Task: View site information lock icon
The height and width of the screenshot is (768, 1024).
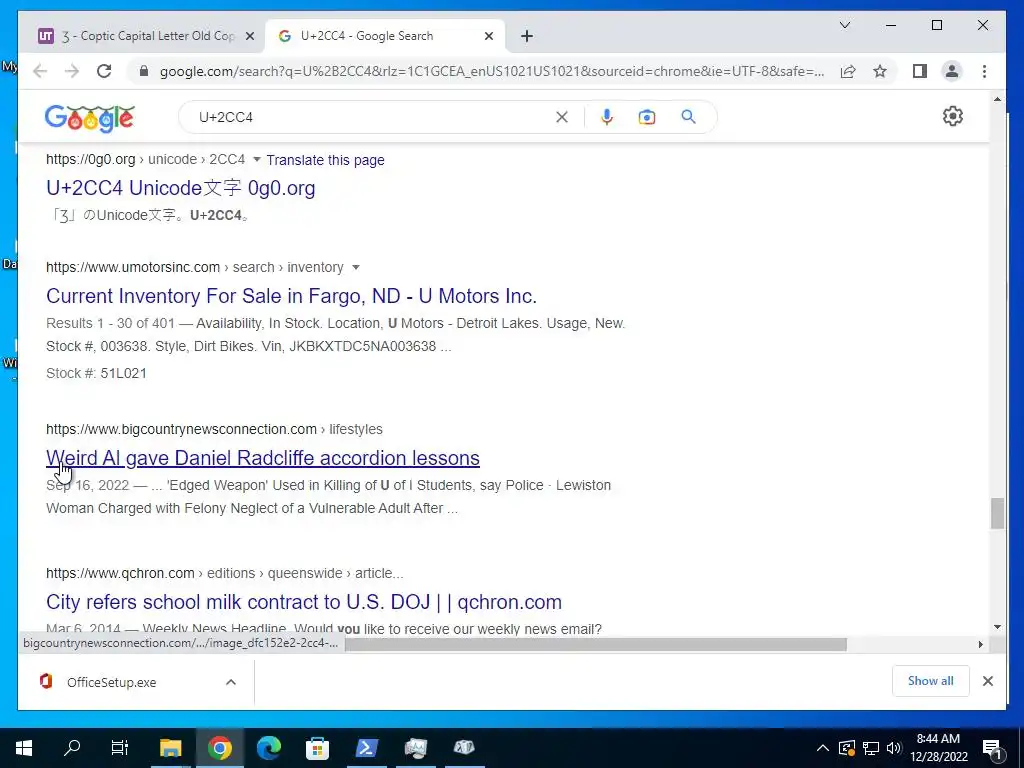Action: [144, 71]
